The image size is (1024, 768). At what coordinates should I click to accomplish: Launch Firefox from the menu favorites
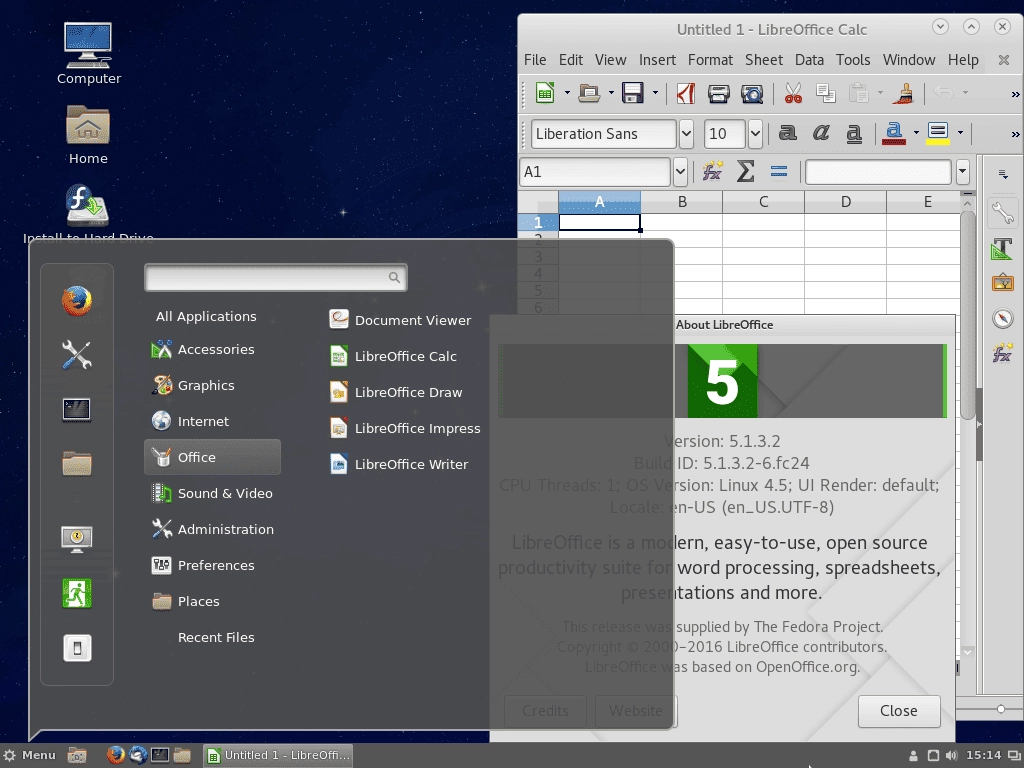tap(77, 301)
